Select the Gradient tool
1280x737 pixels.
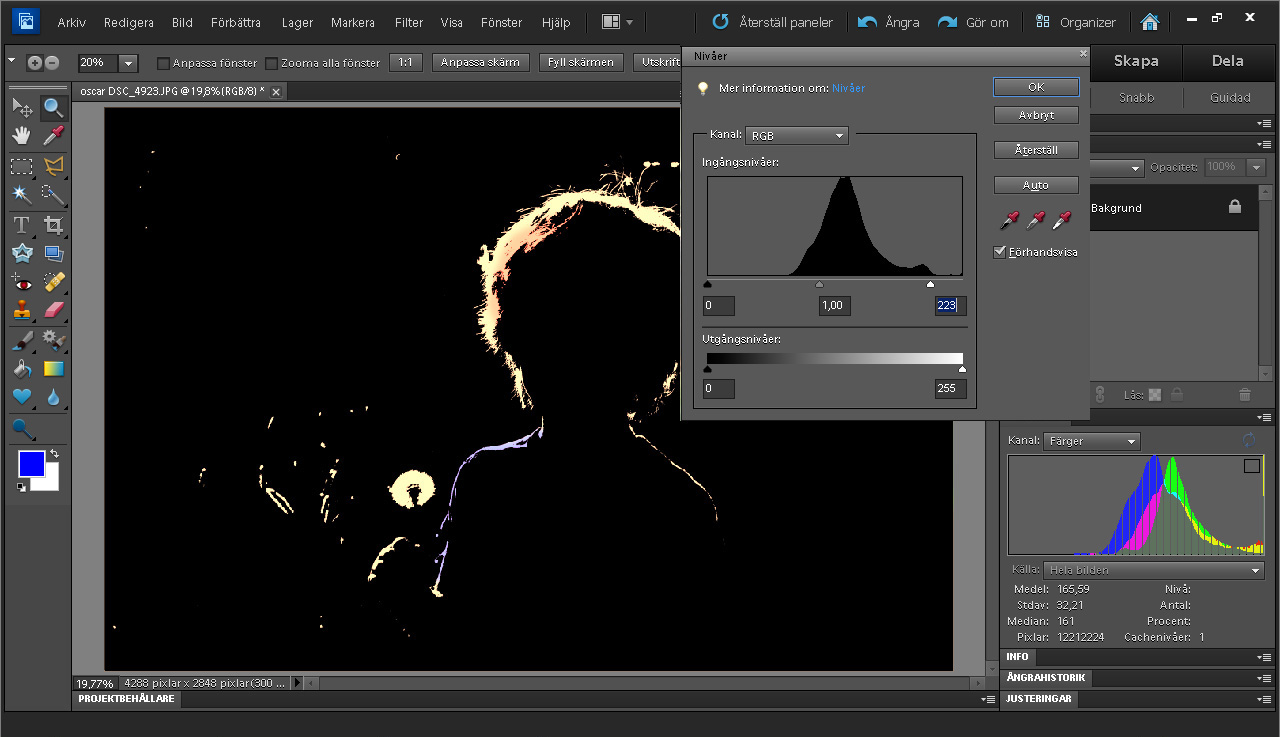54,368
